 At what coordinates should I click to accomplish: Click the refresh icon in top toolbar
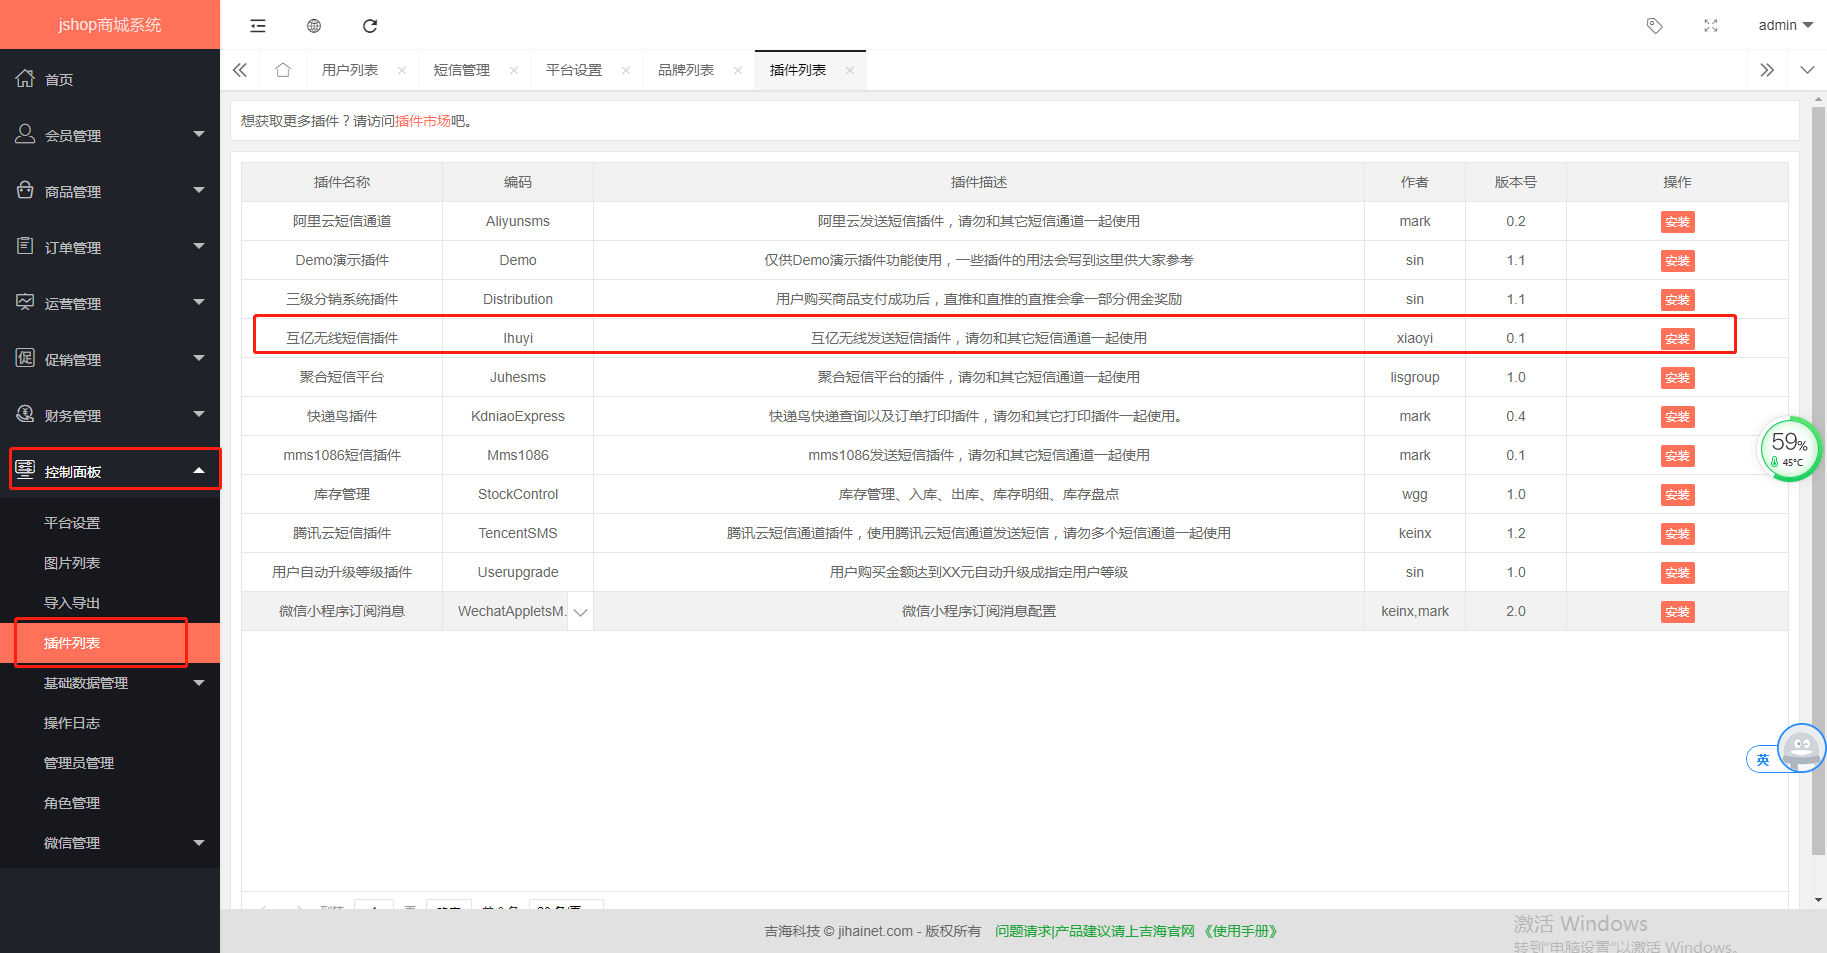(x=370, y=26)
